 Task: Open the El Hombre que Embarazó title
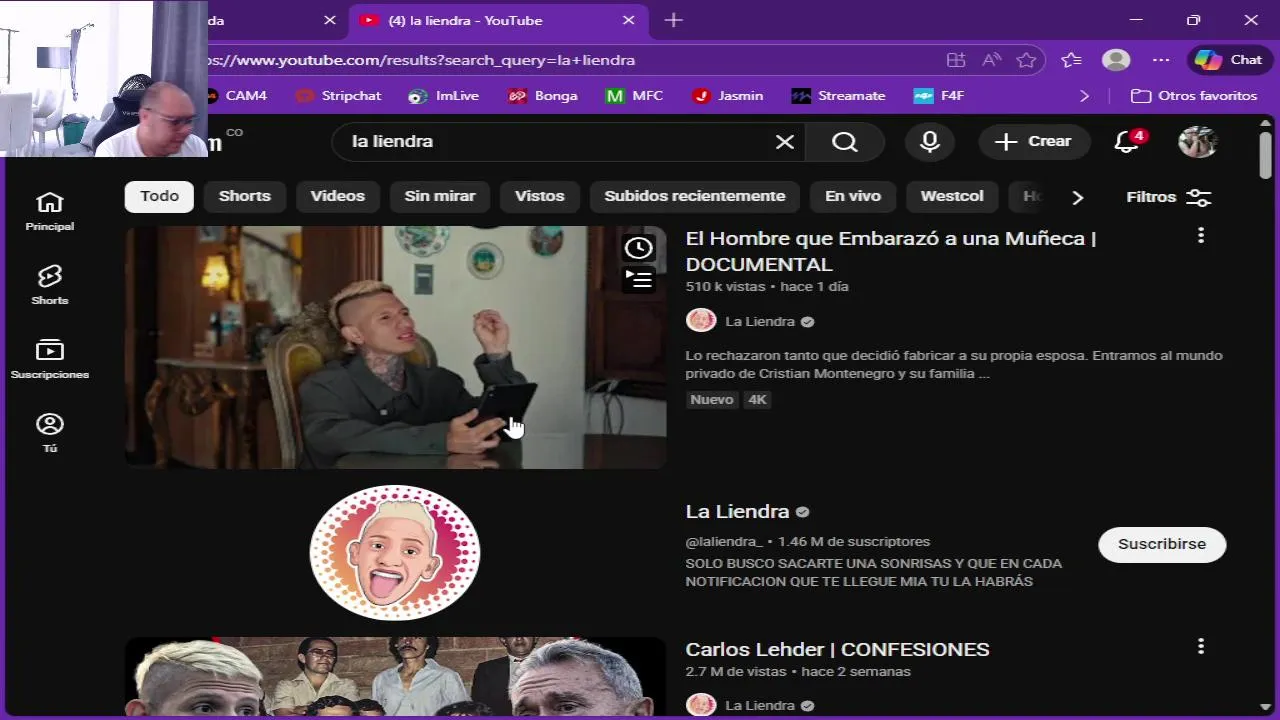point(891,251)
